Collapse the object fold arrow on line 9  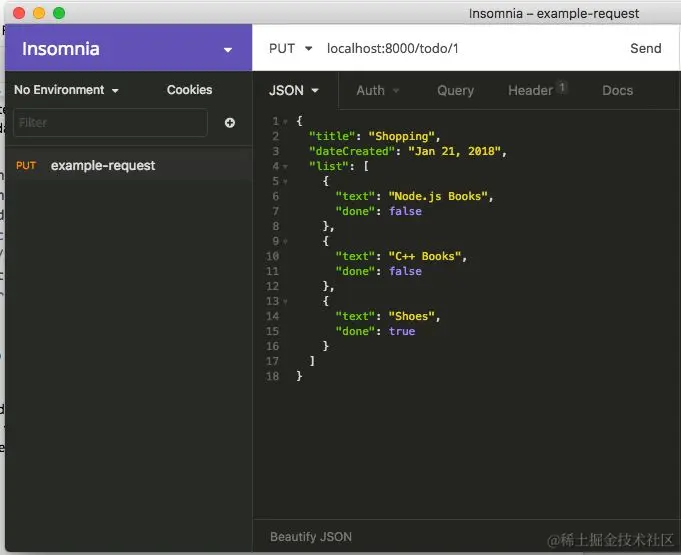click(285, 241)
